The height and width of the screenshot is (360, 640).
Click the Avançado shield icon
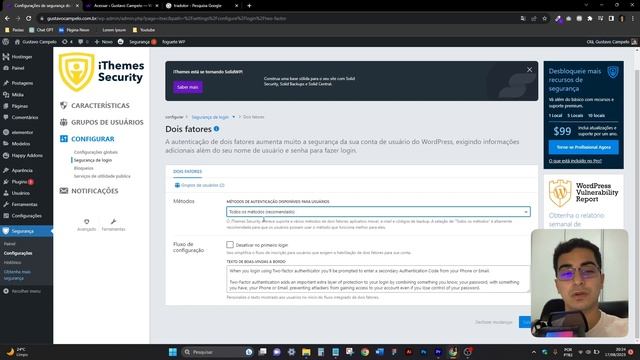click(87, 222)
